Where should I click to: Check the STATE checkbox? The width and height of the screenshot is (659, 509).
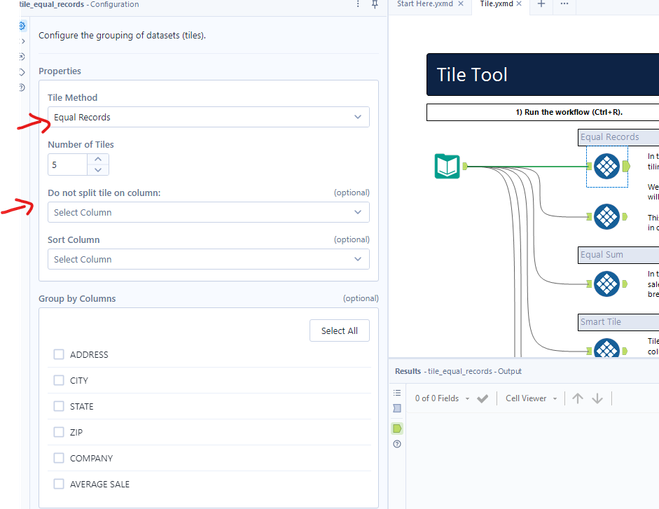point(59,406)
